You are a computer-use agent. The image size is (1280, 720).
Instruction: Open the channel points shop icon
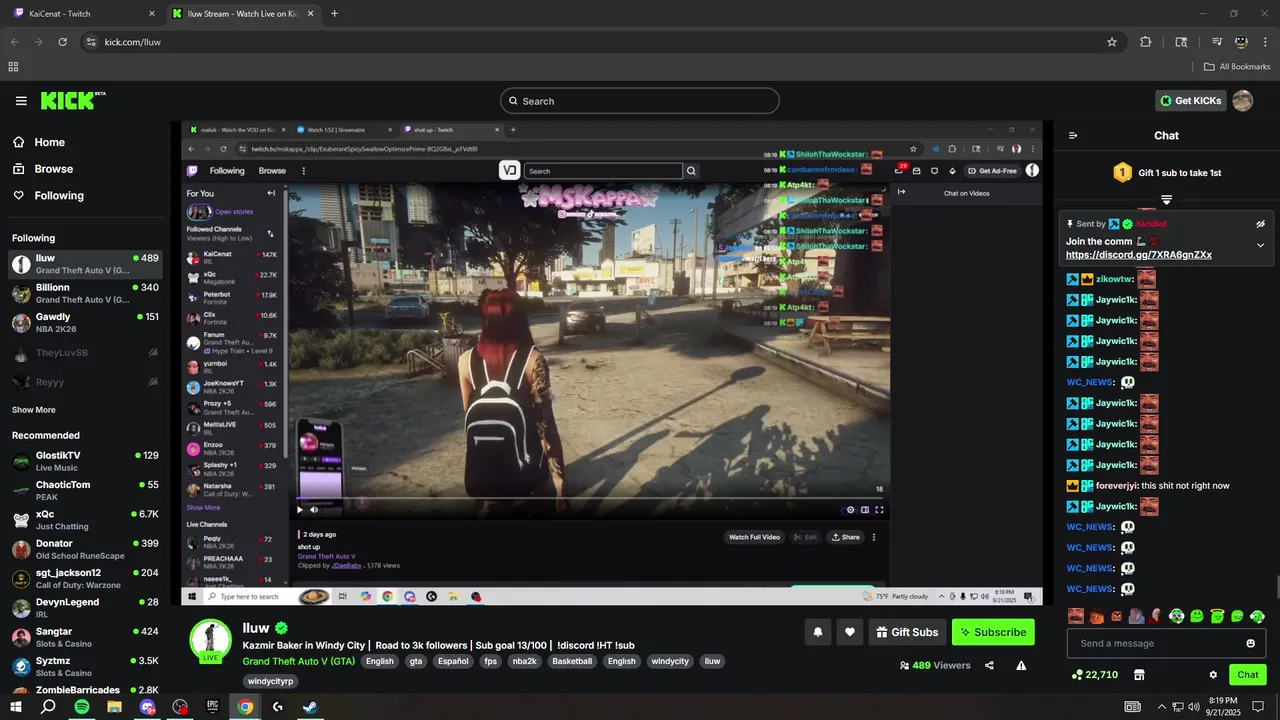(1139, 675)
